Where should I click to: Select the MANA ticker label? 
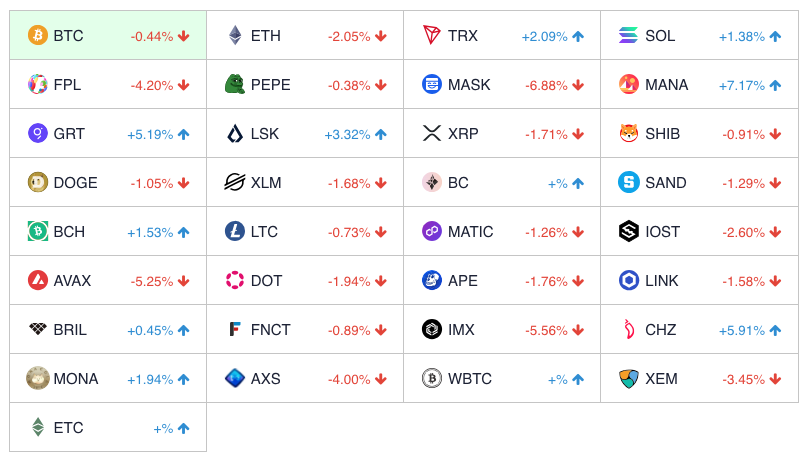click(x=667, y=85)
